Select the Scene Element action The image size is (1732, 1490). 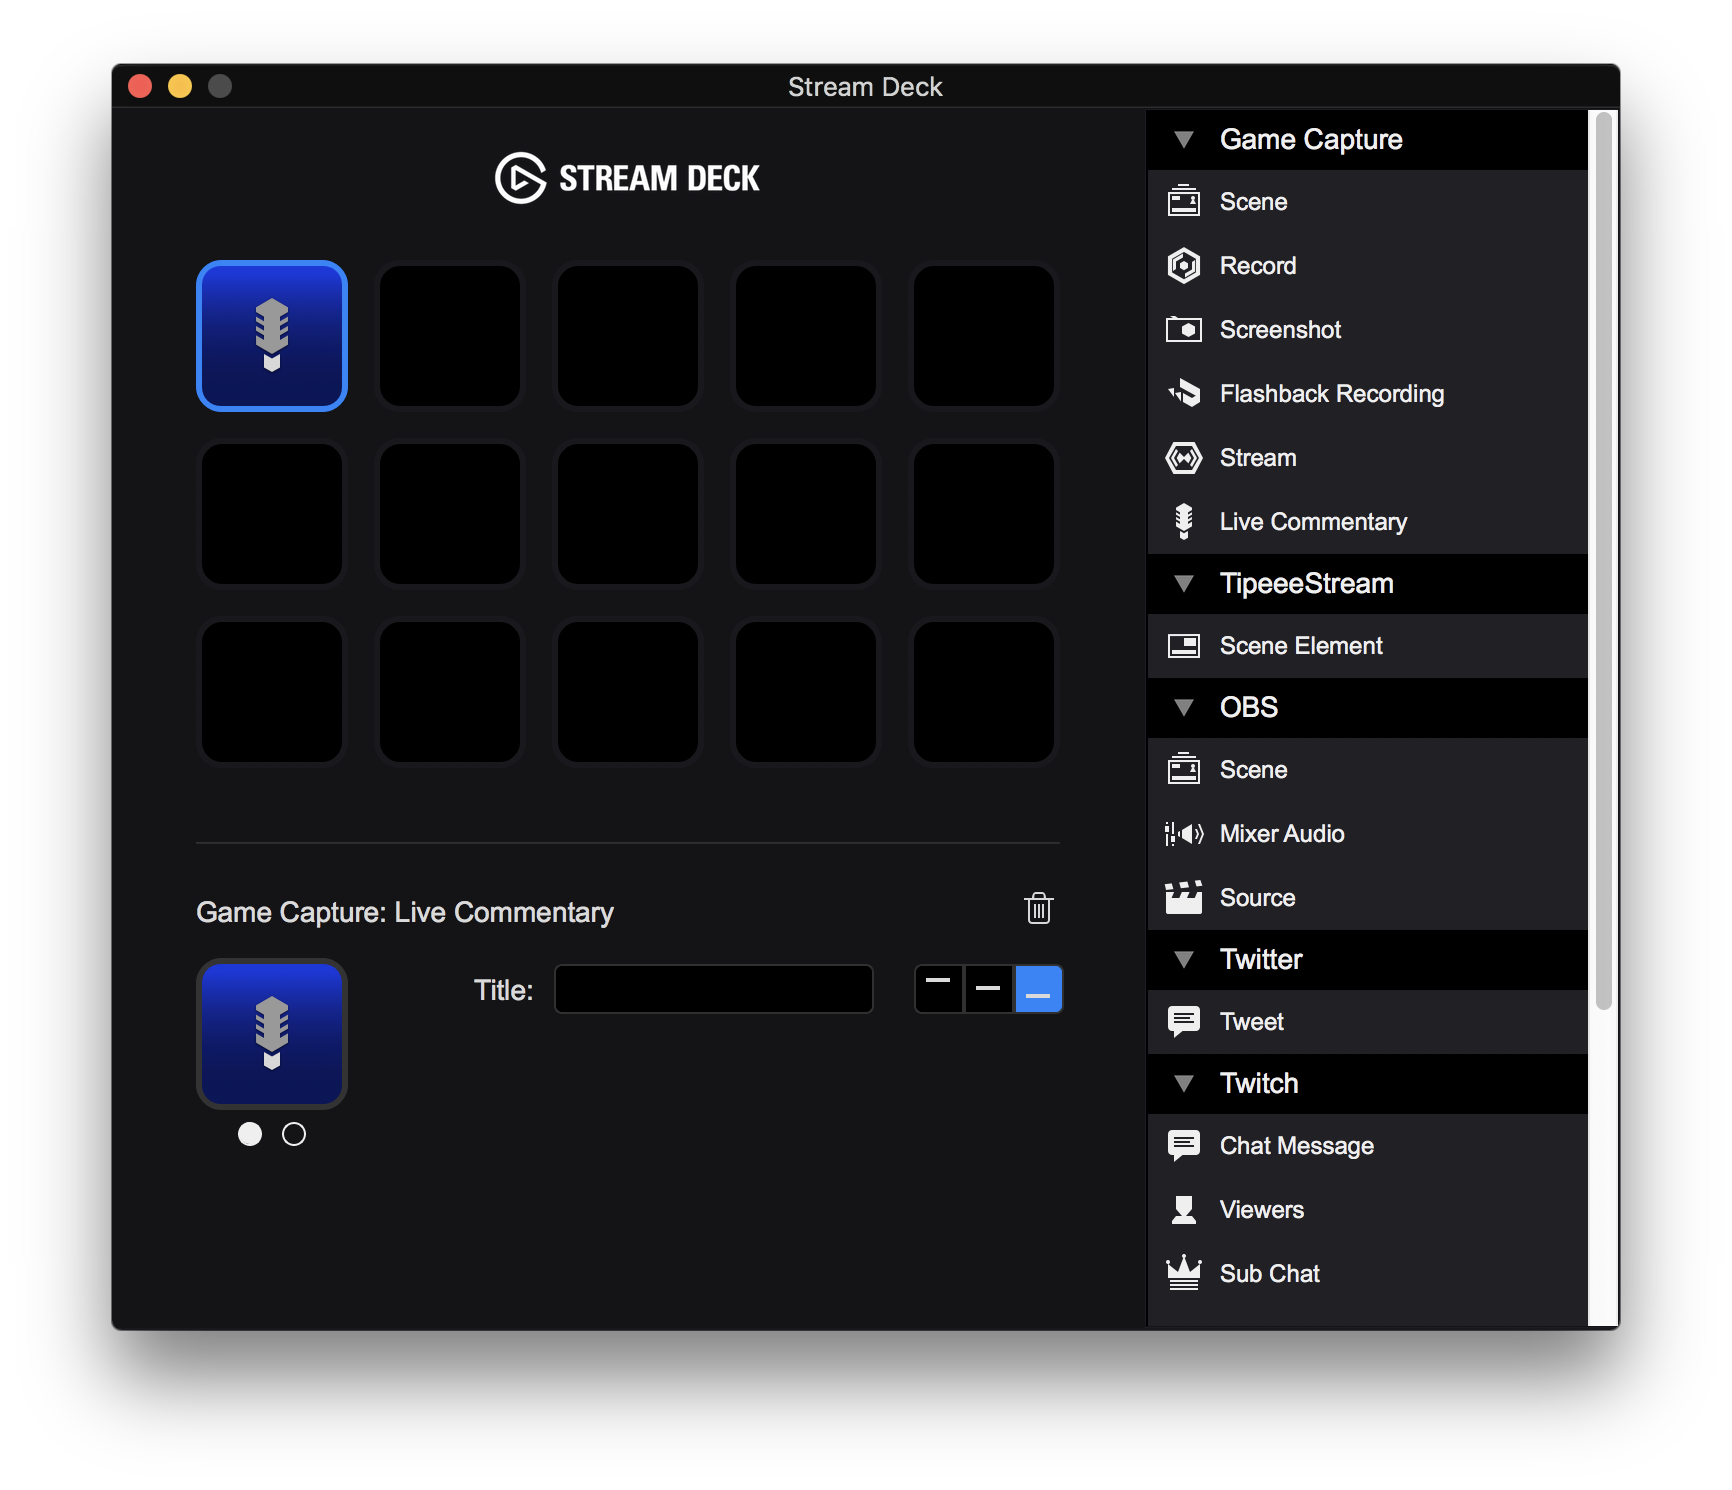tap(1300, 646)
